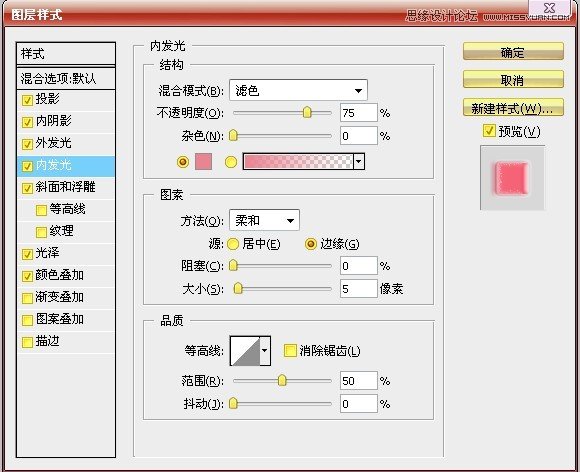580x472 pixels.
Task: Close the 图层样式 dialog
Action: click(x=550, y=8)
